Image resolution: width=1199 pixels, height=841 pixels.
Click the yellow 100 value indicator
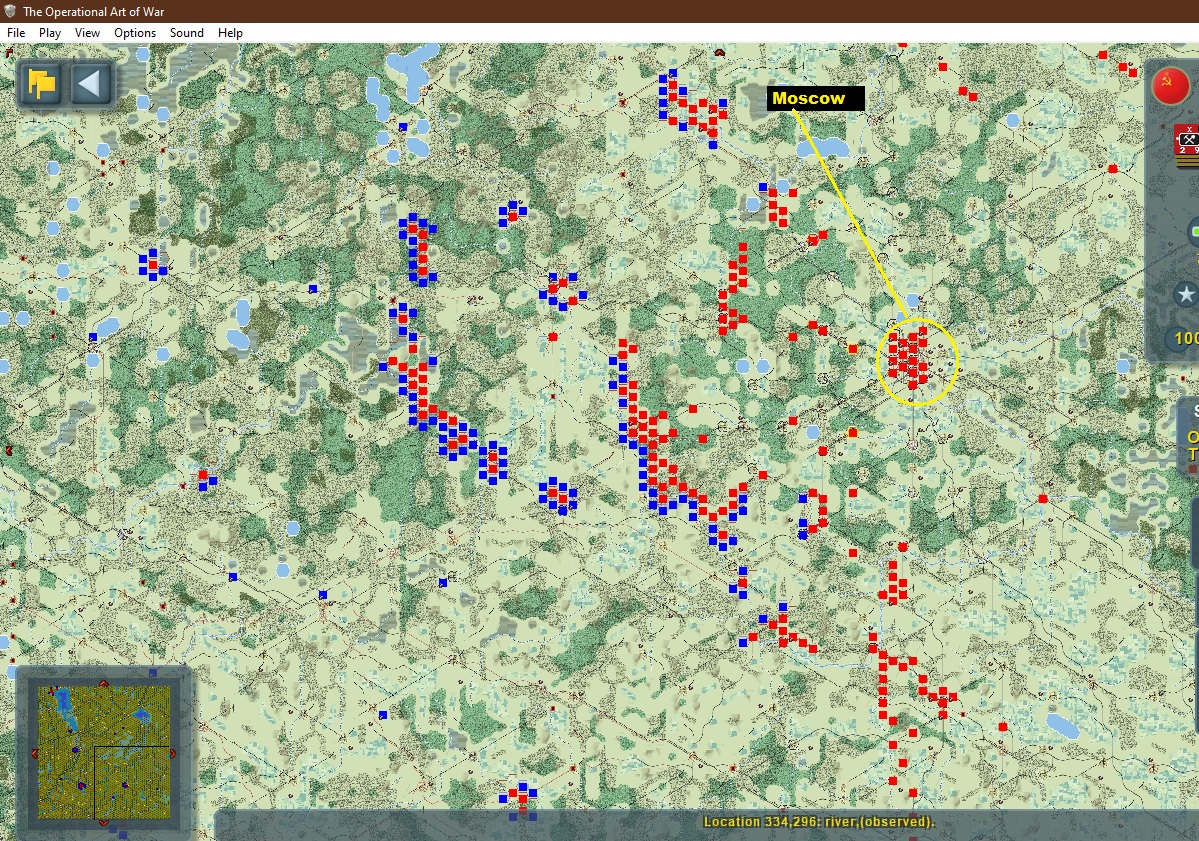pos(1186,338)
